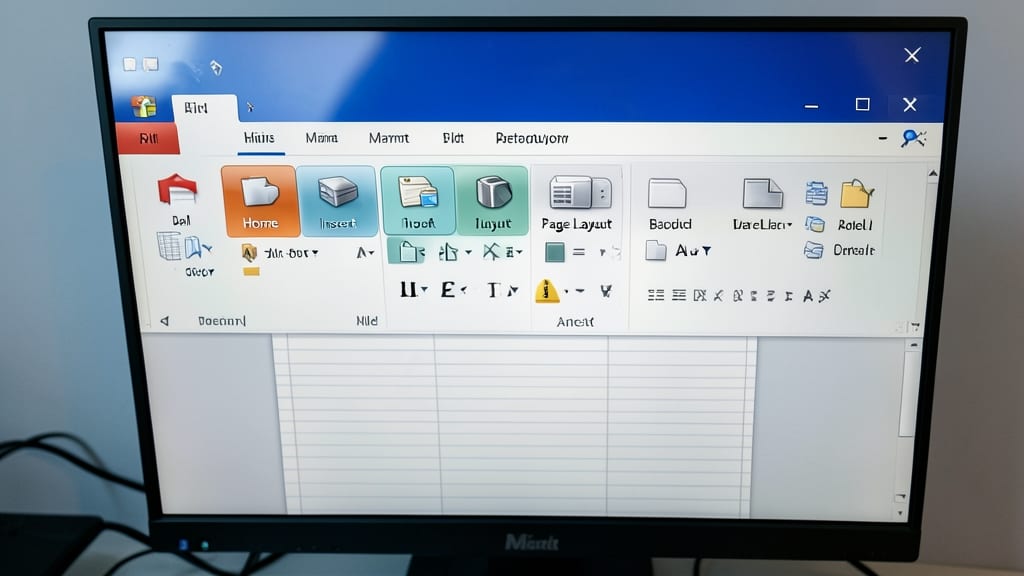1024x576 pixels.
Task: Click the pin arrow beside the Biel tab
Action: click(249, 107)
